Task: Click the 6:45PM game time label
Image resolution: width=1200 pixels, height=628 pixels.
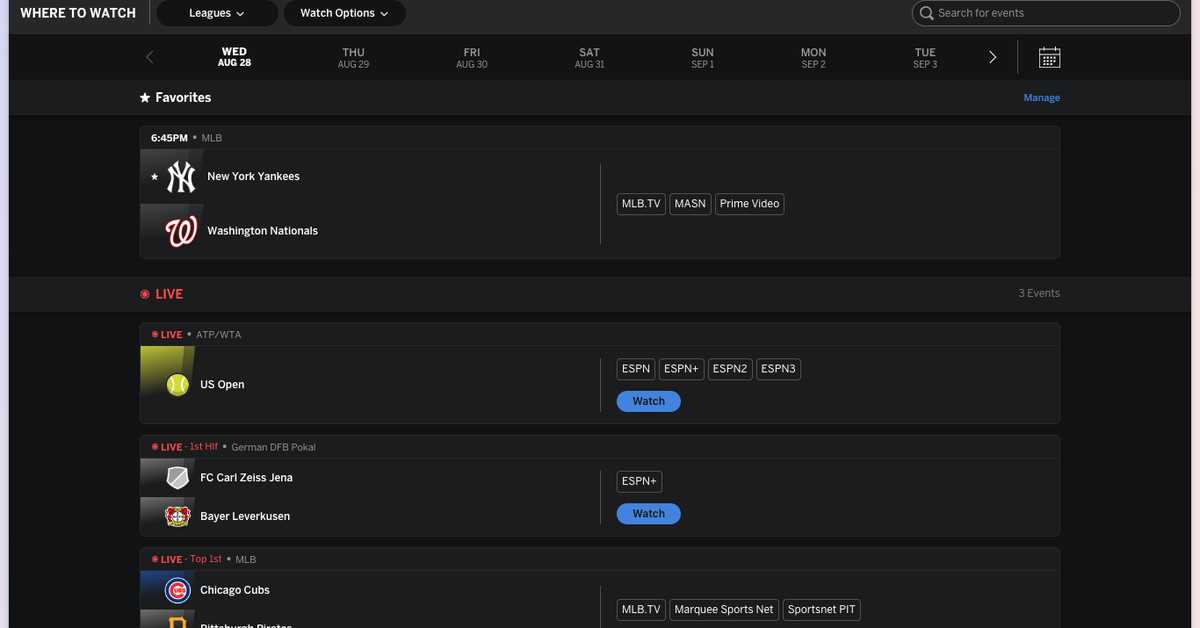Action: point(169,138)
